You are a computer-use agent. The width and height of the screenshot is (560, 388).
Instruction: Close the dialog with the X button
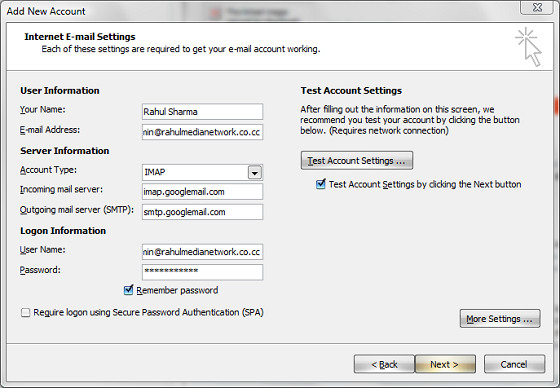pos(538,7)
